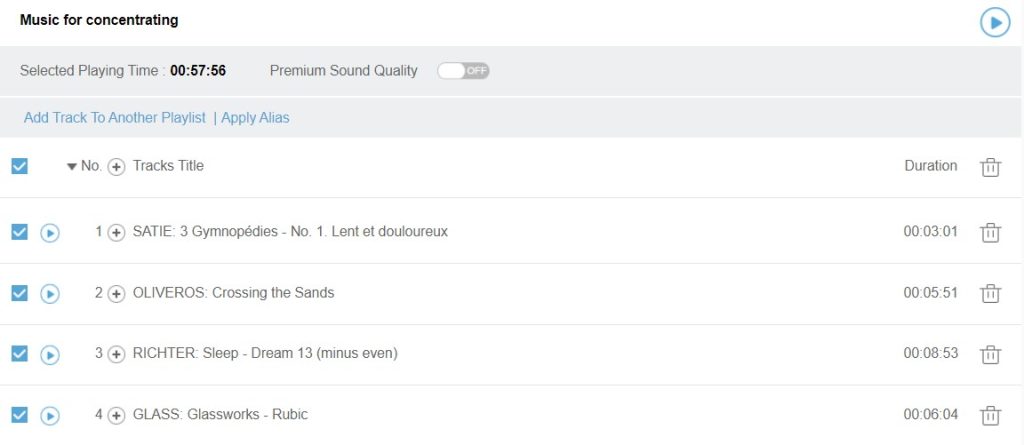Screen dimensions: 1024x445
Task: Play the SATIE Gymnopédies track
Action: coord(50,232)
